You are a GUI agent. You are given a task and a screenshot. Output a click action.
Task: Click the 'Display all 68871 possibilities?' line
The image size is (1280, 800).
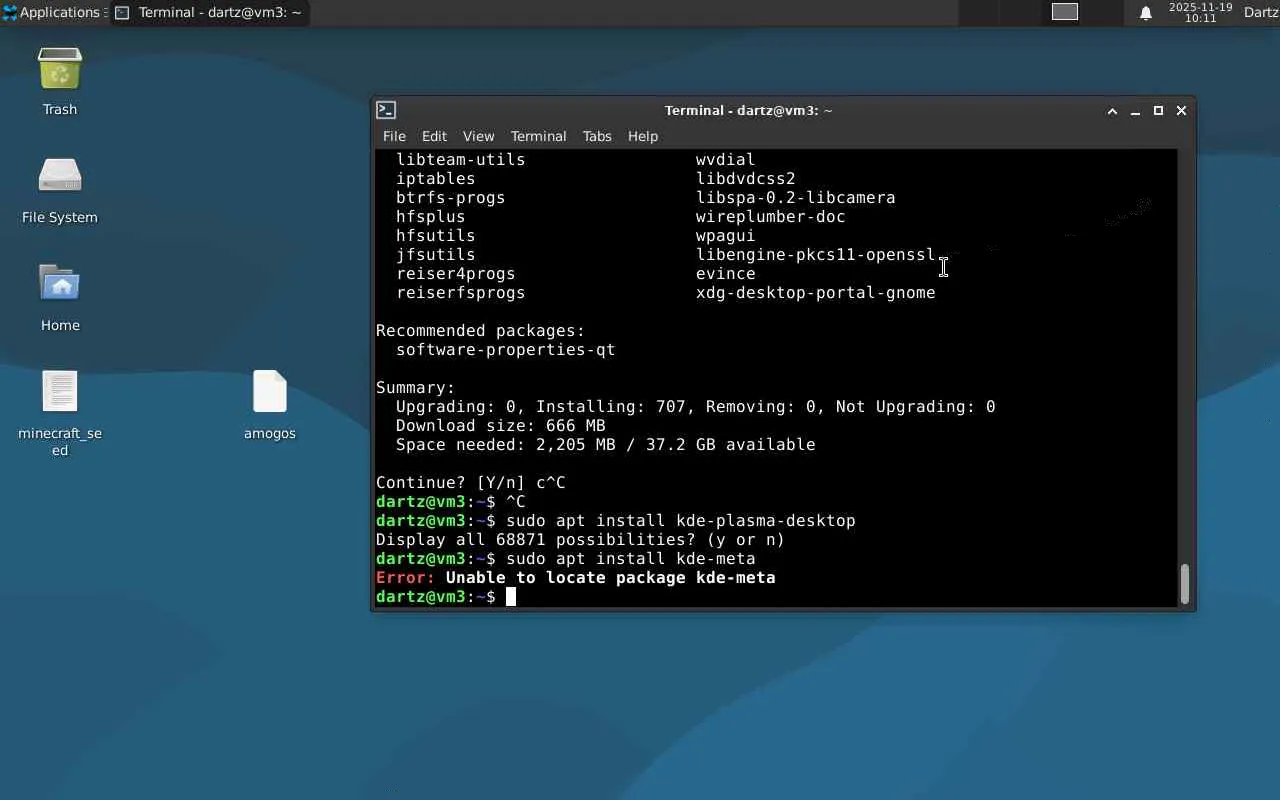[x=581, y=540]
